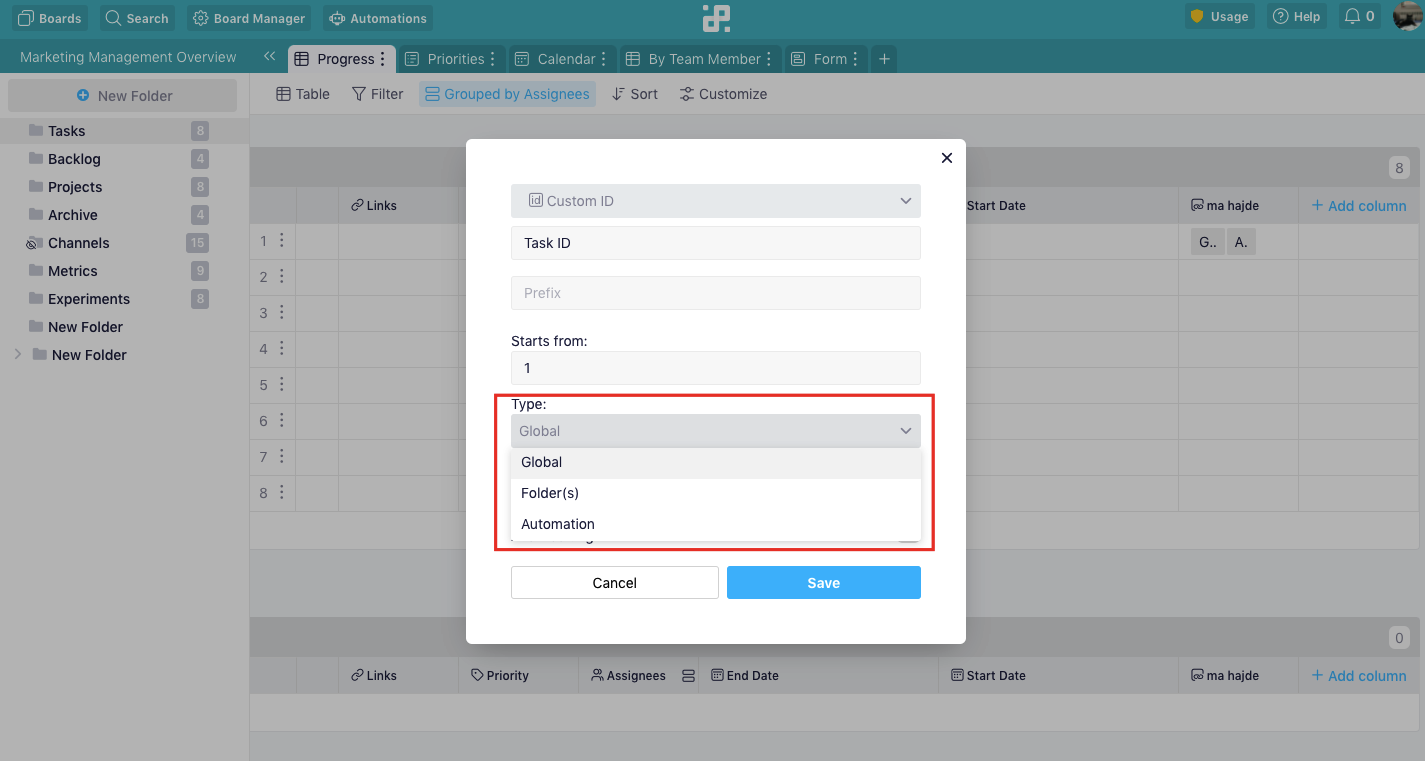Click the Starts from number field

point(716,368)
